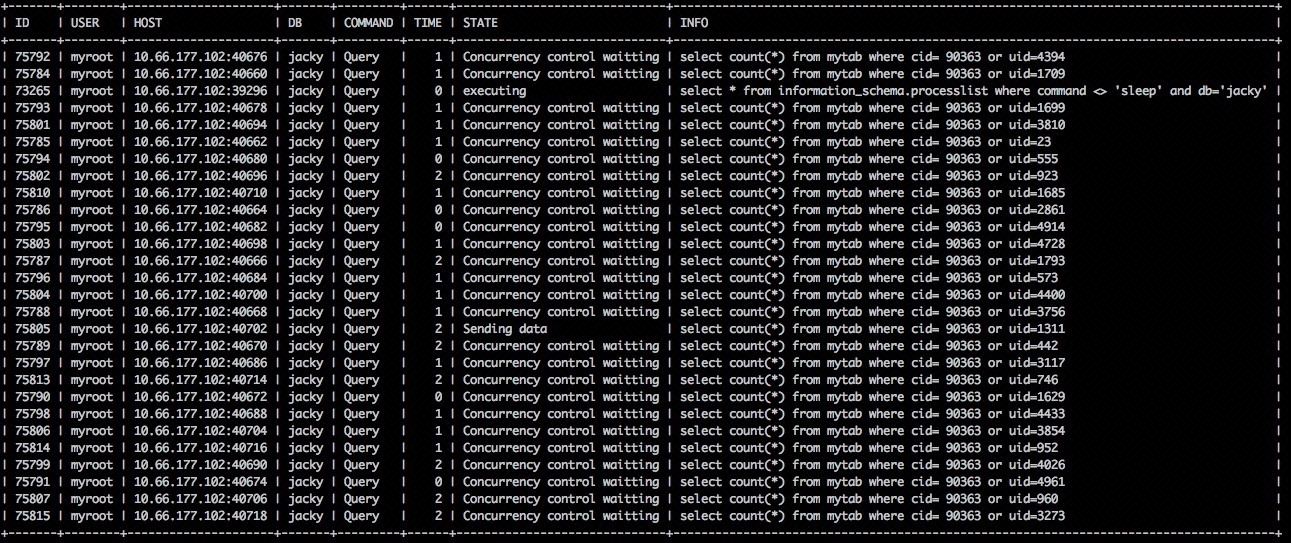Select process ID 75786

pyautogui.click(x=33, y=210)
